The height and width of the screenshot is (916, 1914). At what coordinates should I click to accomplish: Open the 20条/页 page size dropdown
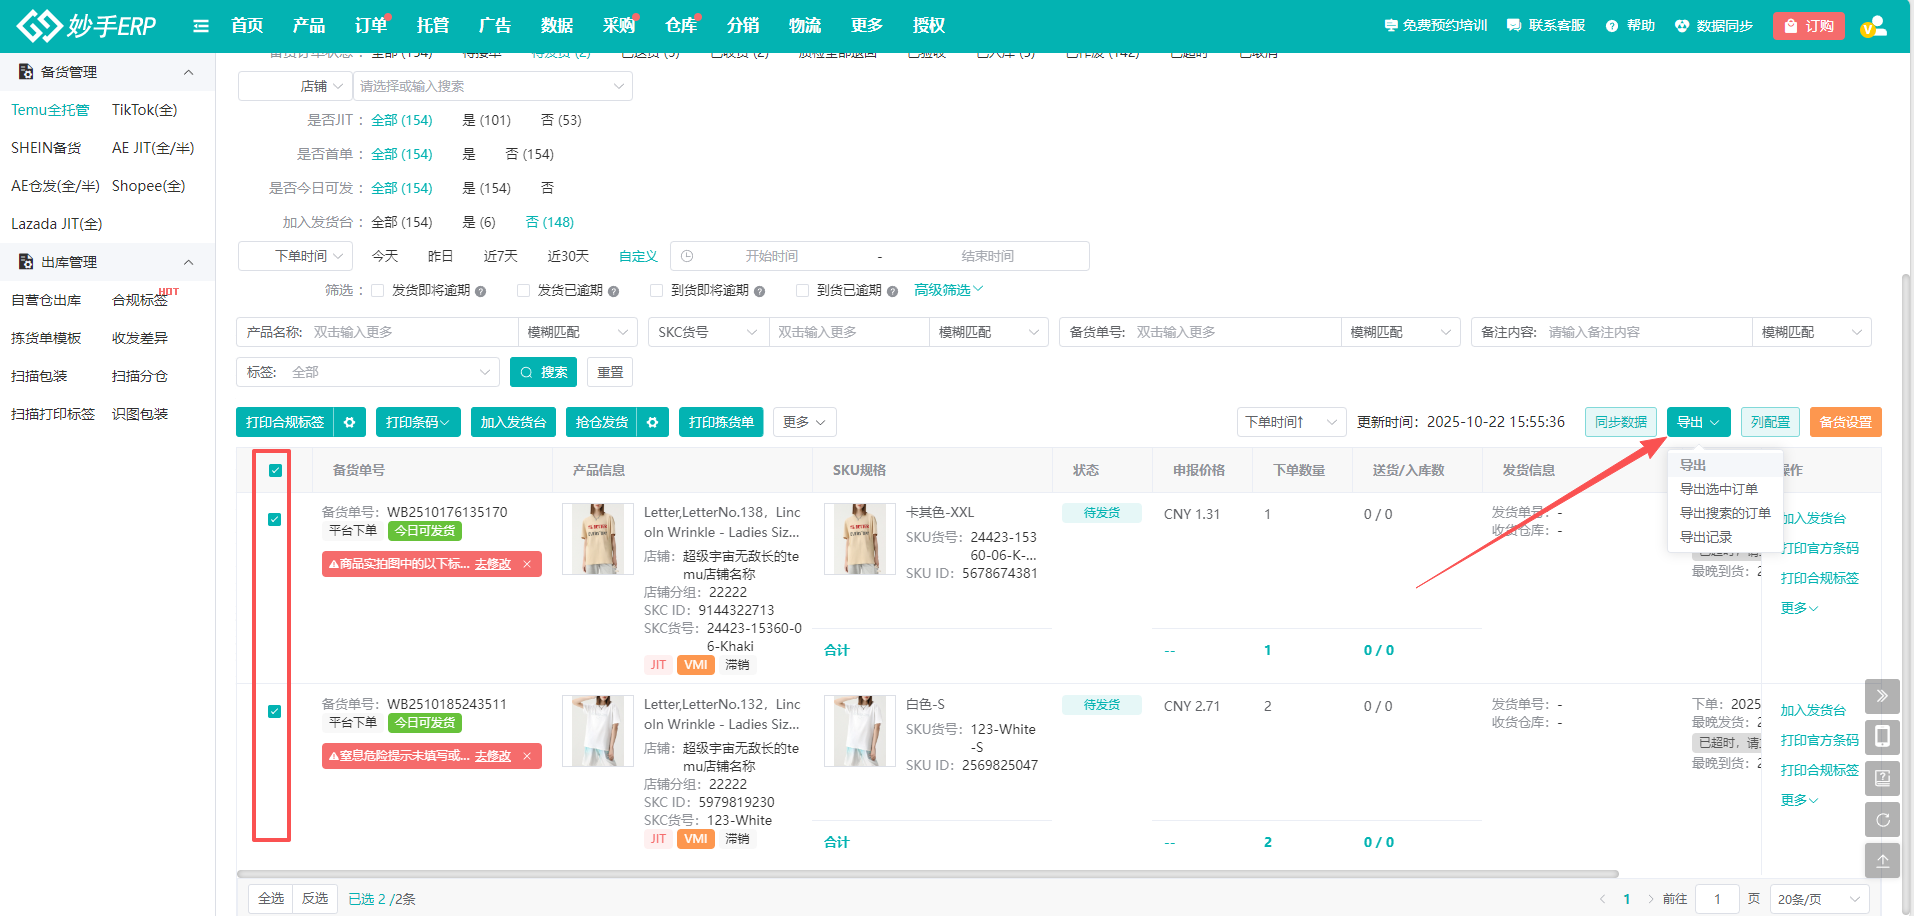[1819, 899]
